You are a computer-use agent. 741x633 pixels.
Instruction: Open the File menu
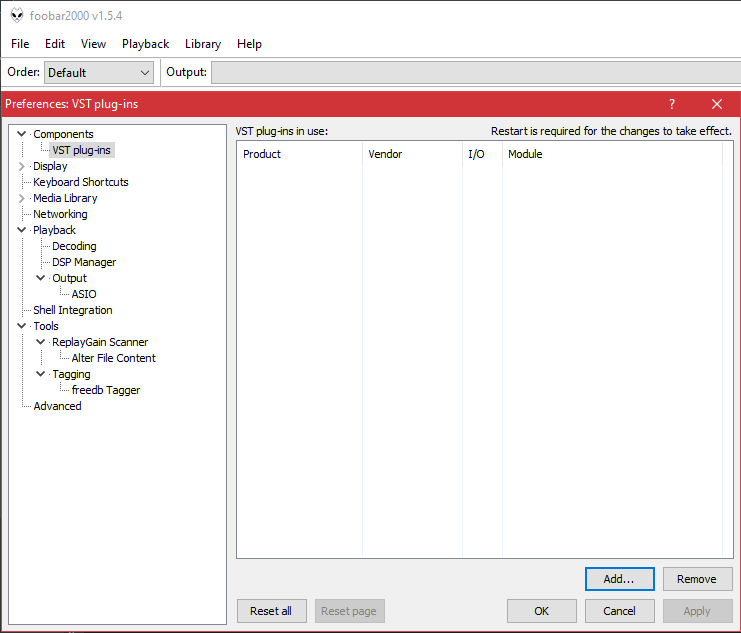[x=20, y=44]
